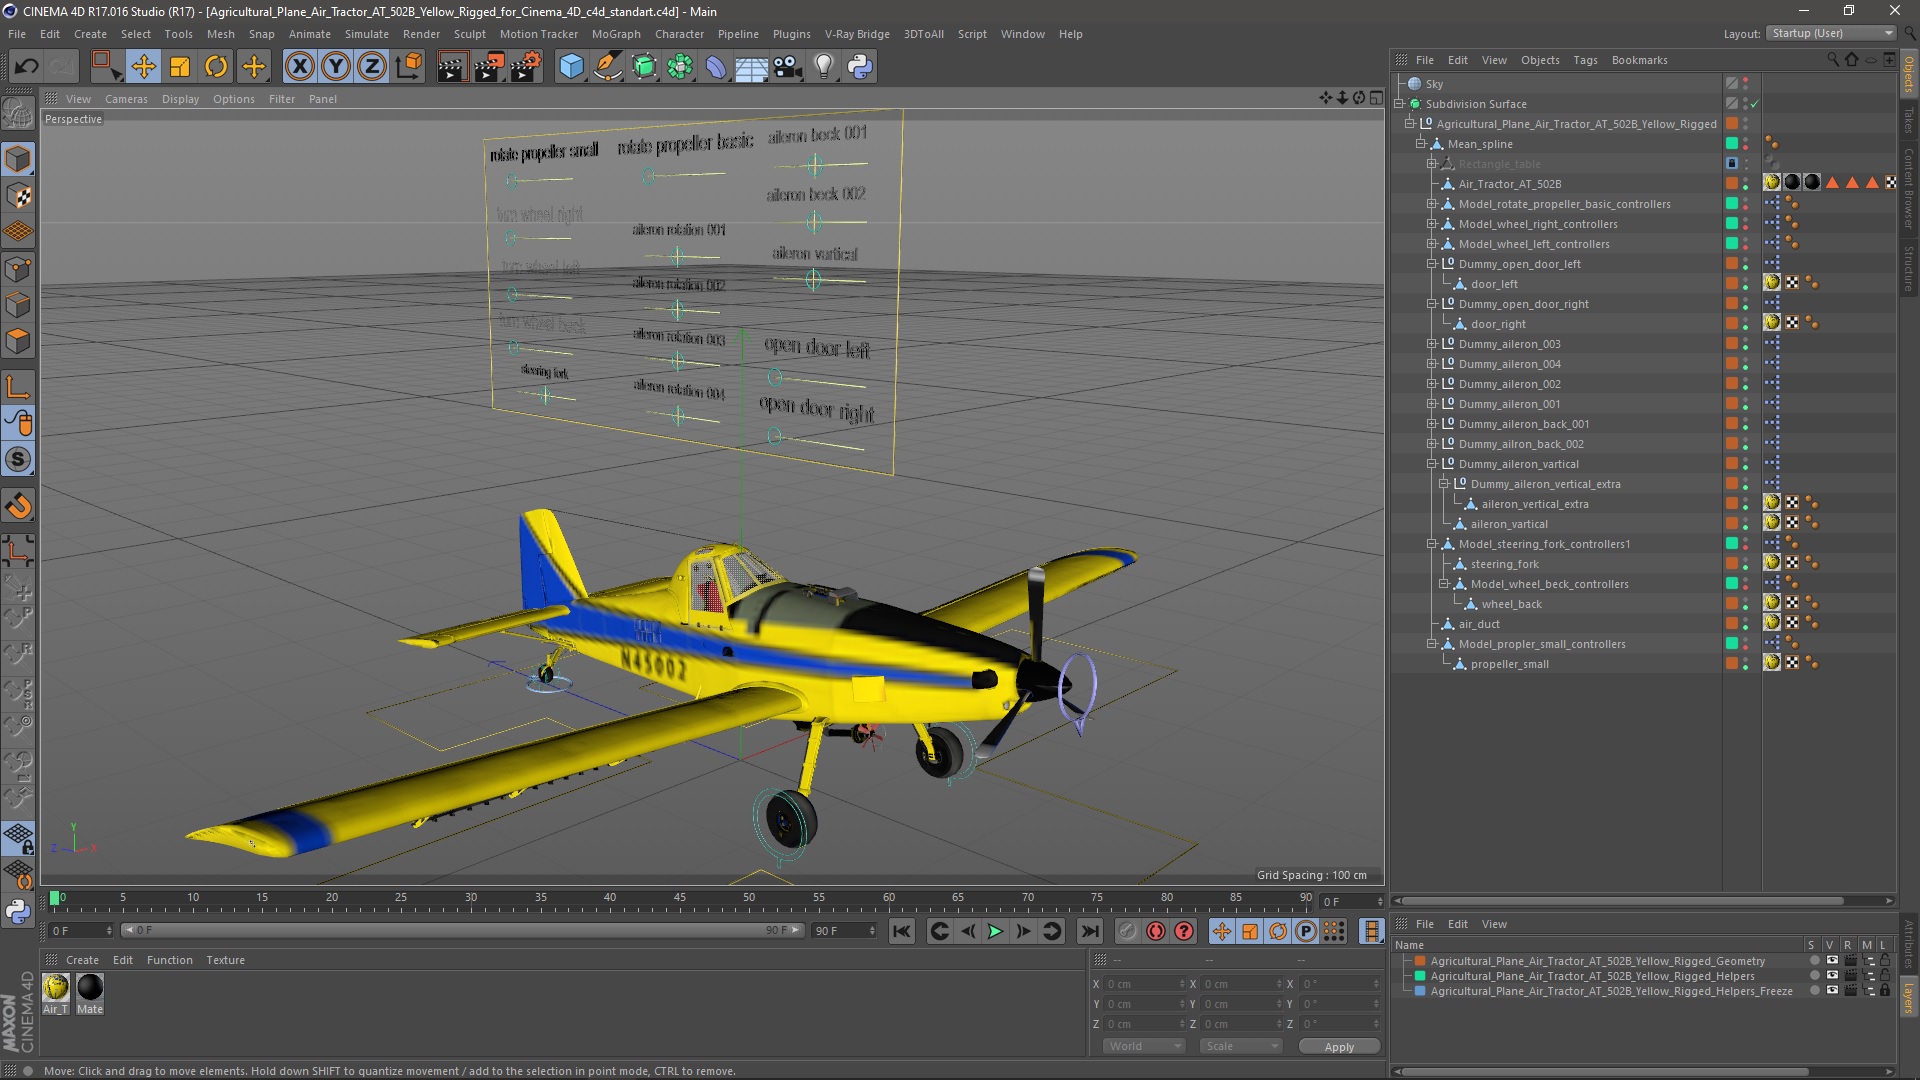Image resolution: width=1920 pixels, height=1080 pixels.
Task: Select the Scale tool icon
Action: (x=180, y=67)
